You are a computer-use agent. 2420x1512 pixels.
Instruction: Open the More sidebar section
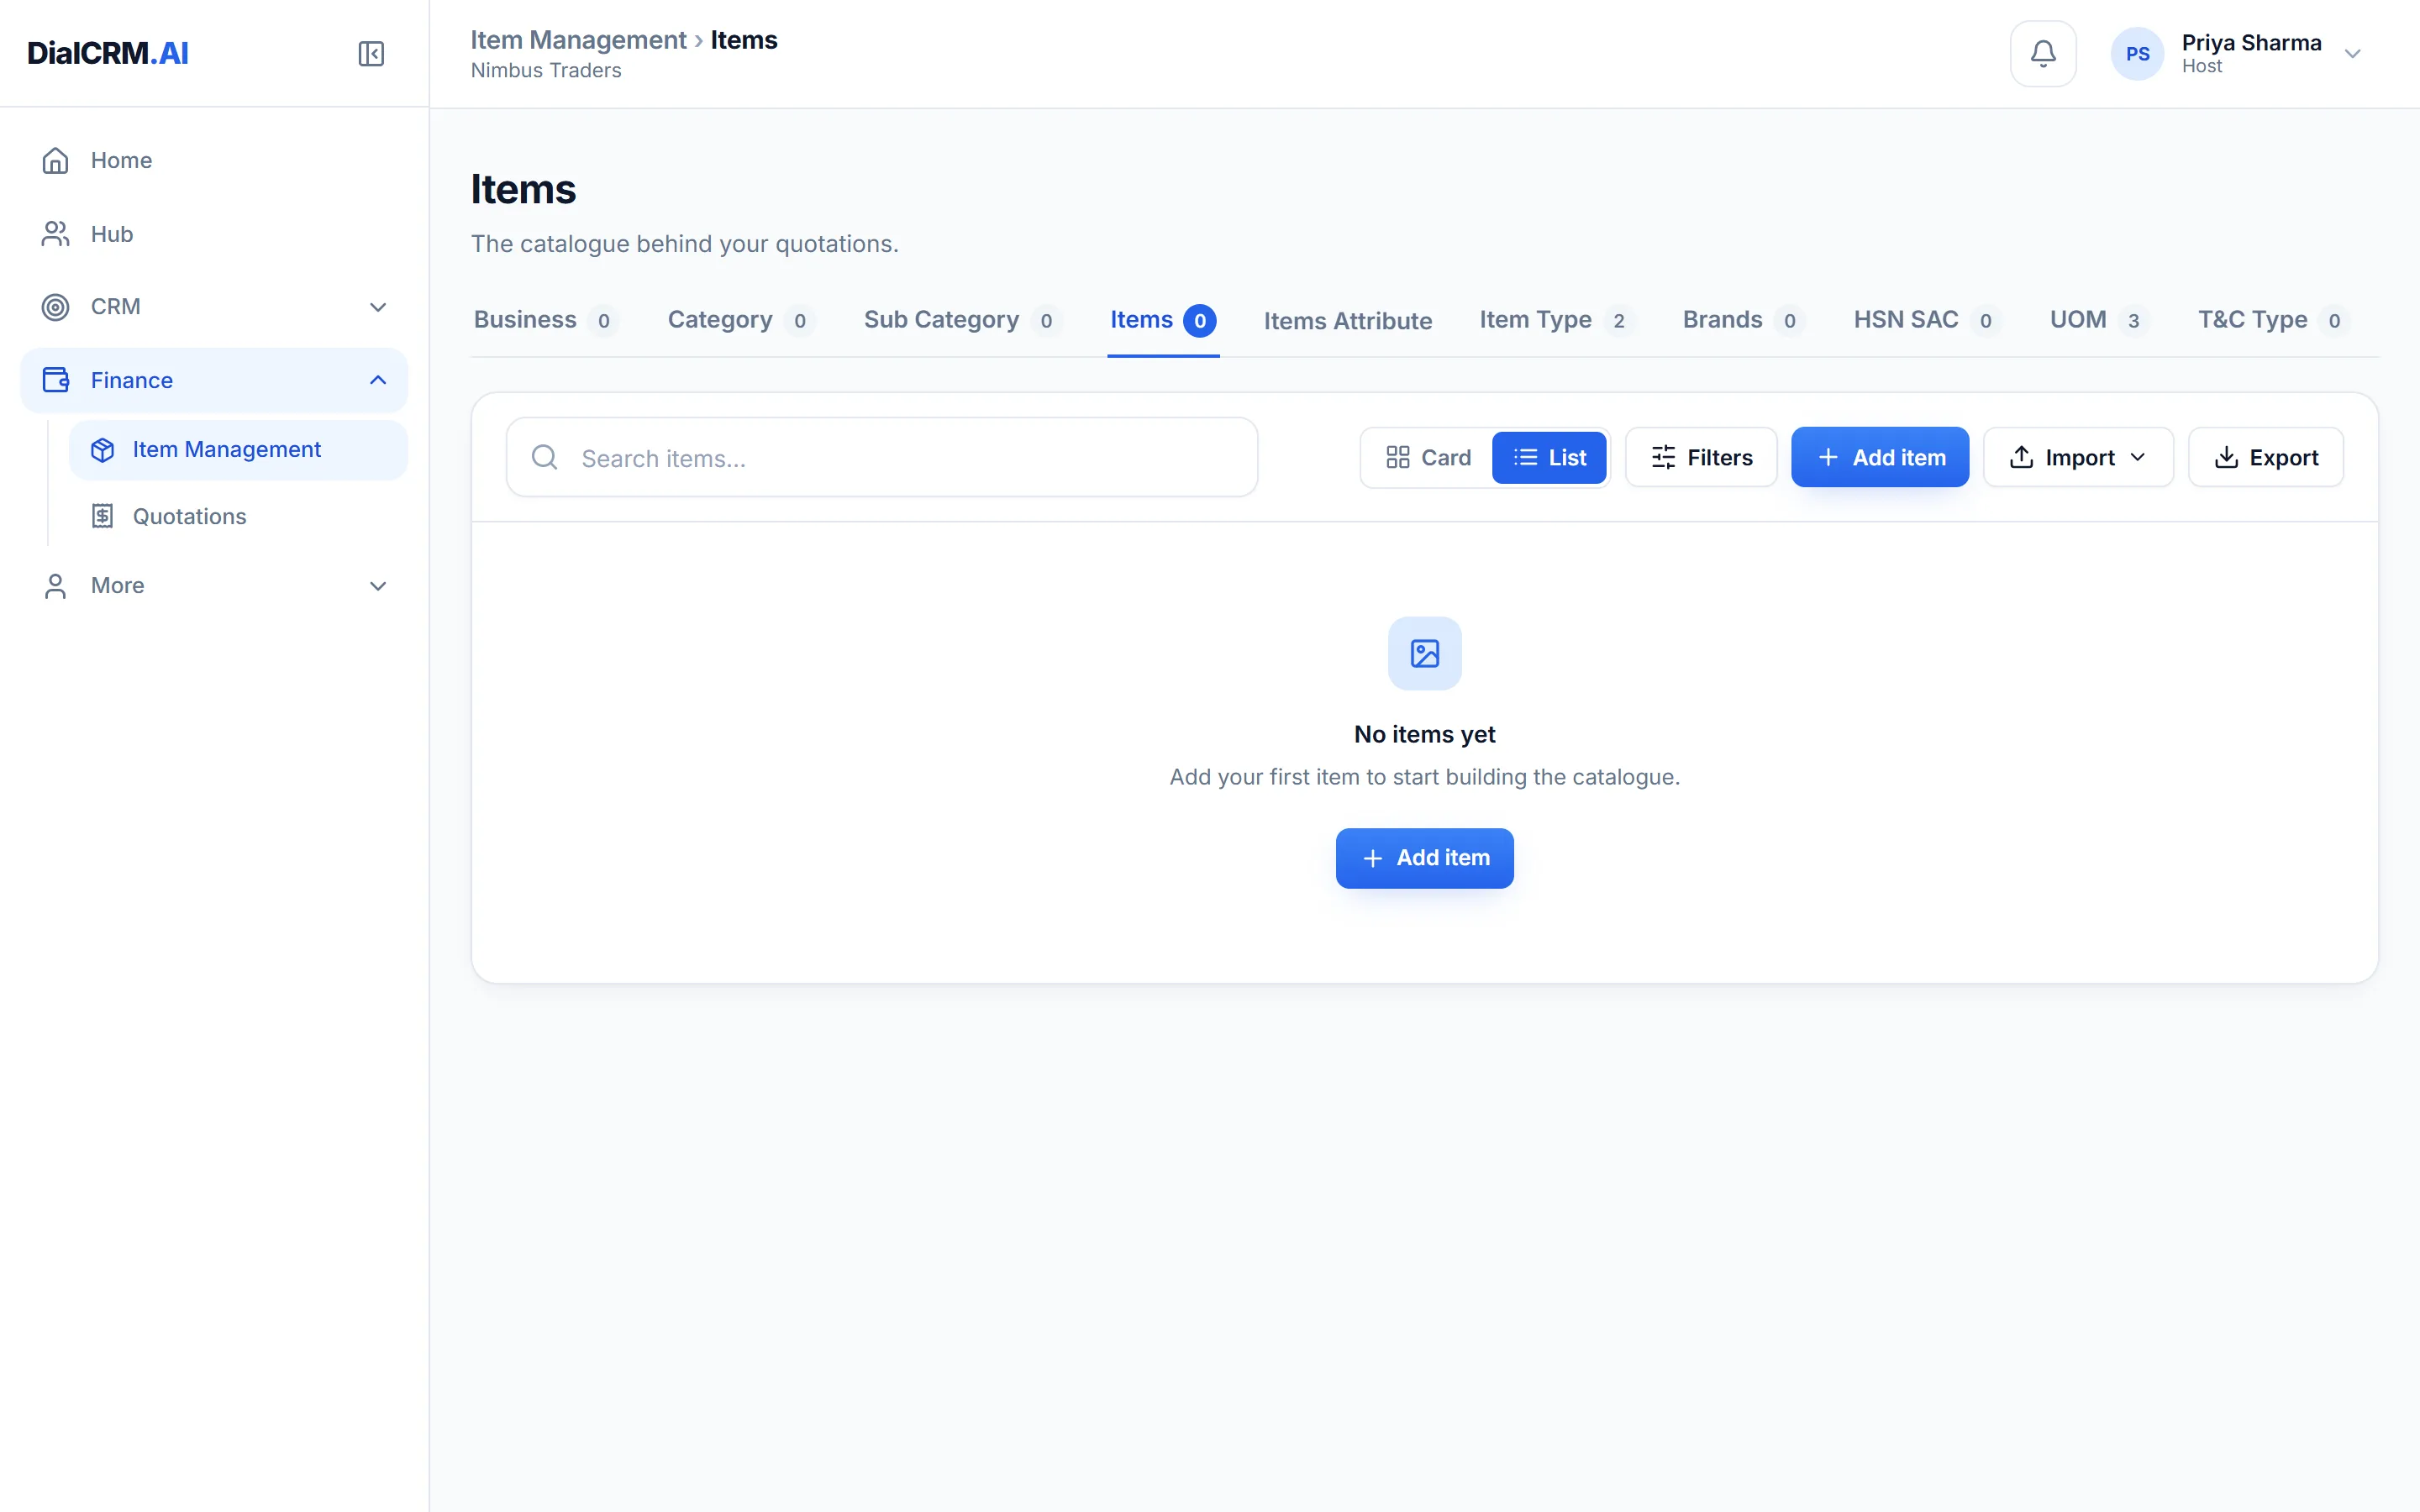pos(213,586)
